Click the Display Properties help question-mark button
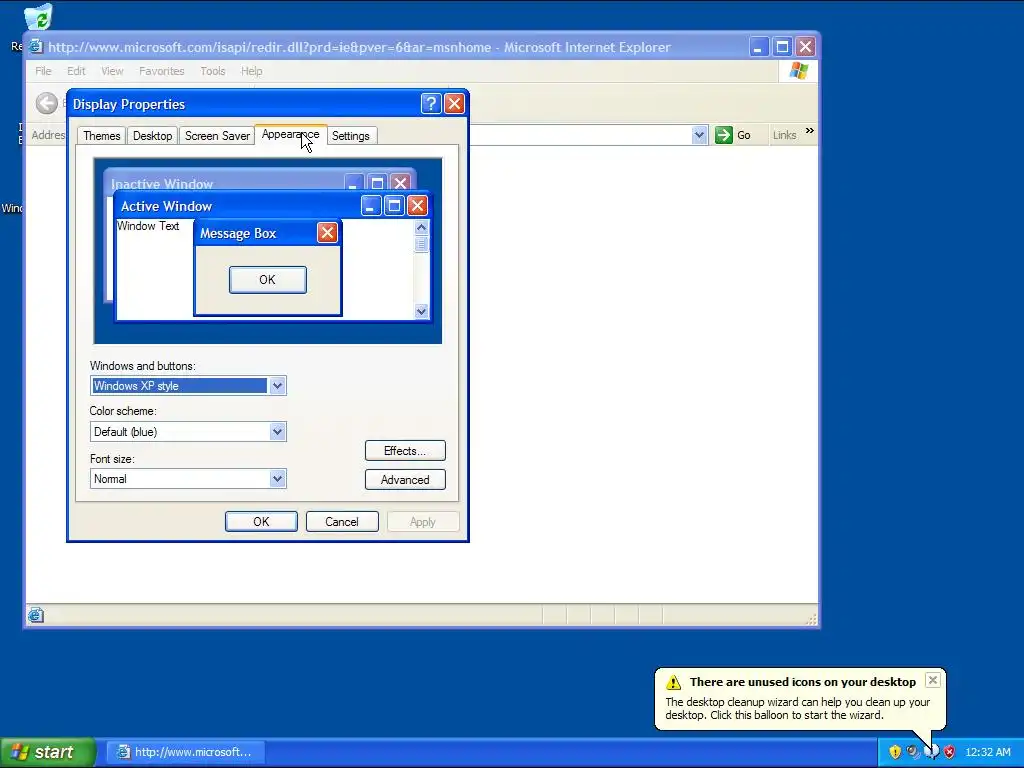1024x768 pixels. coord(431,103)
